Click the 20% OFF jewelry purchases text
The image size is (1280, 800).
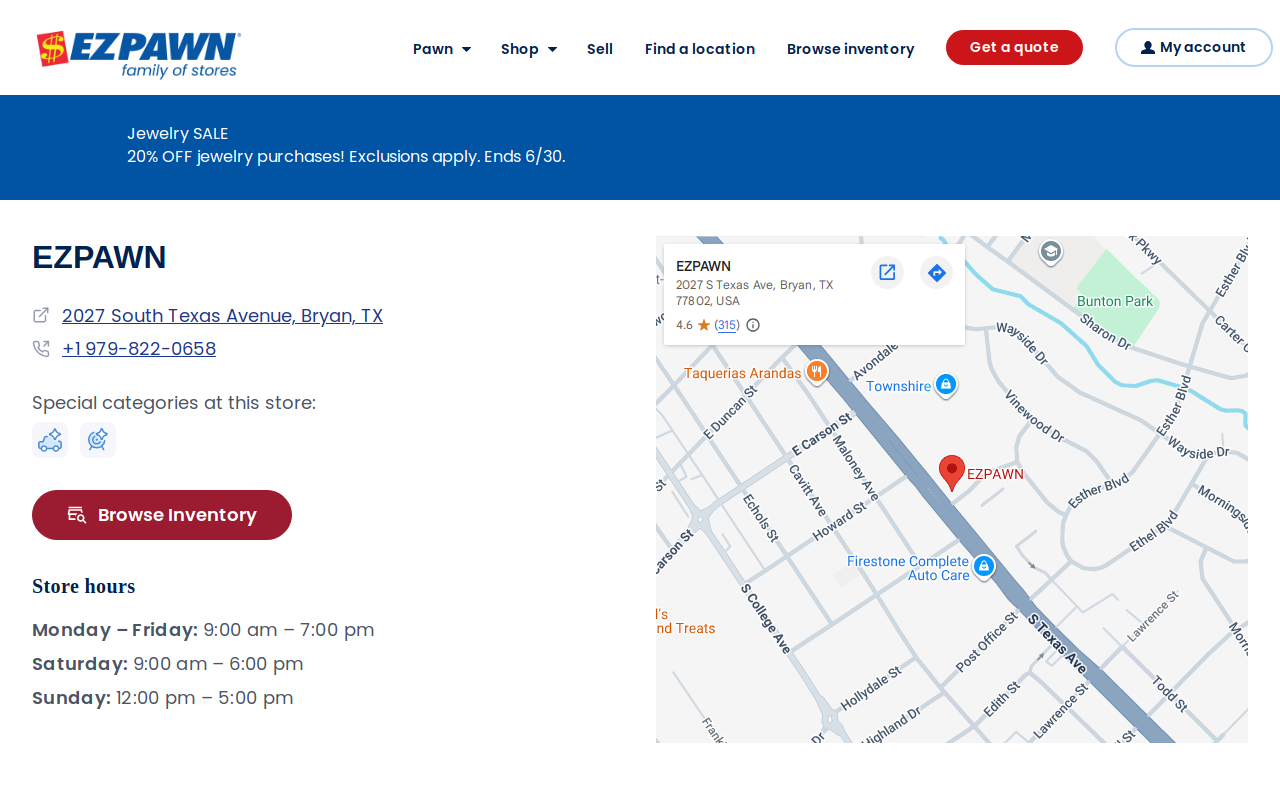(346, 157)
